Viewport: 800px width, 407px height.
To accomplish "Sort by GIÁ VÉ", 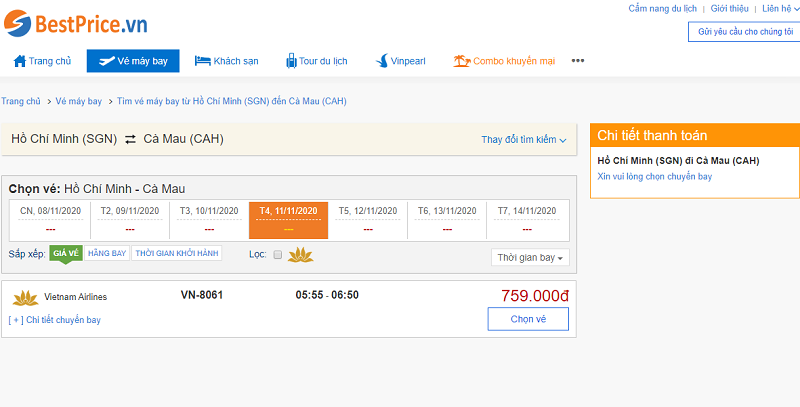I will point(66,253).
